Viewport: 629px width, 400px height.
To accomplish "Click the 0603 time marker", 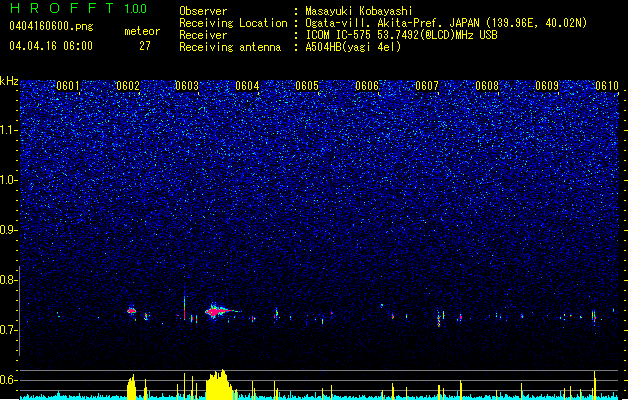I will coord(187,86).
